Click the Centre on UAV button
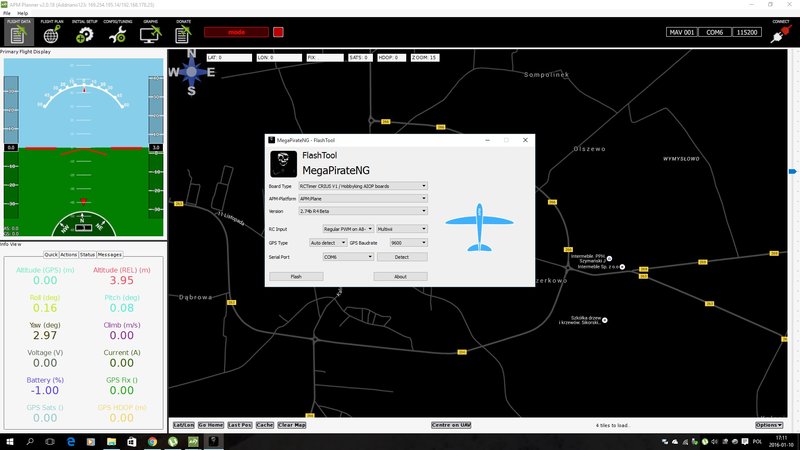The height and width of the screenshot is (450, 800). [451, 425]
